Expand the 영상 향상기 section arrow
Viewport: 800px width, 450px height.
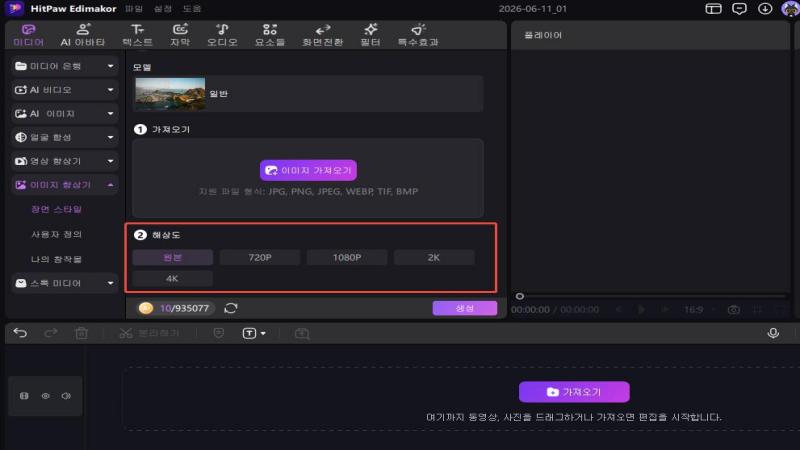(x=110, y=161)
